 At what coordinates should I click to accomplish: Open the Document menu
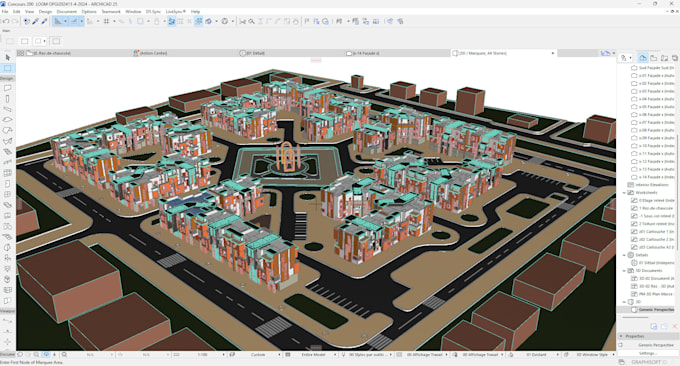(x=66, y=12)
